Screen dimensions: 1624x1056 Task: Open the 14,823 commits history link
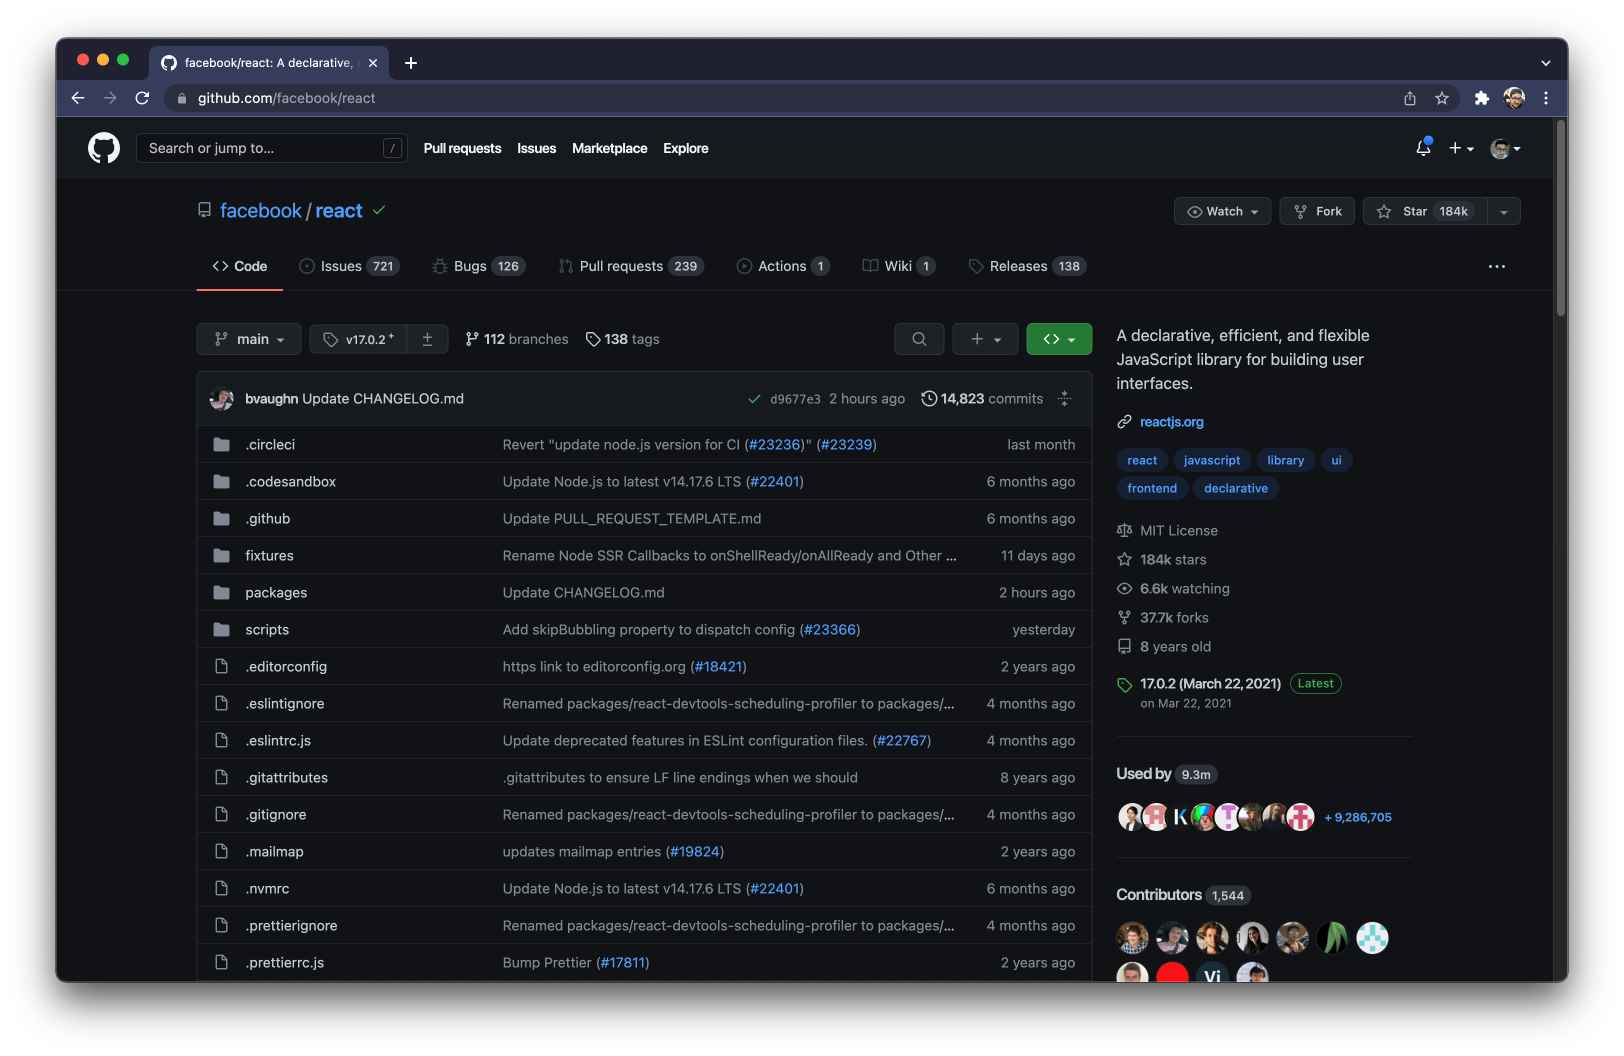982,398
